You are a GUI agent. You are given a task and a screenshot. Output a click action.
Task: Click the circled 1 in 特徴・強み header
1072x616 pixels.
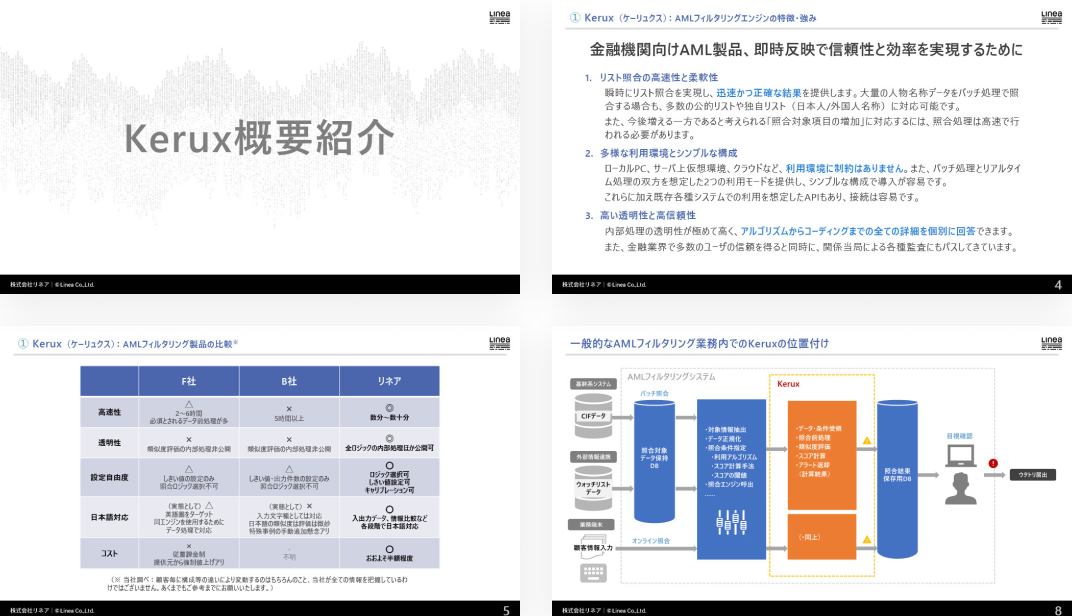click(x=575, y=18)
